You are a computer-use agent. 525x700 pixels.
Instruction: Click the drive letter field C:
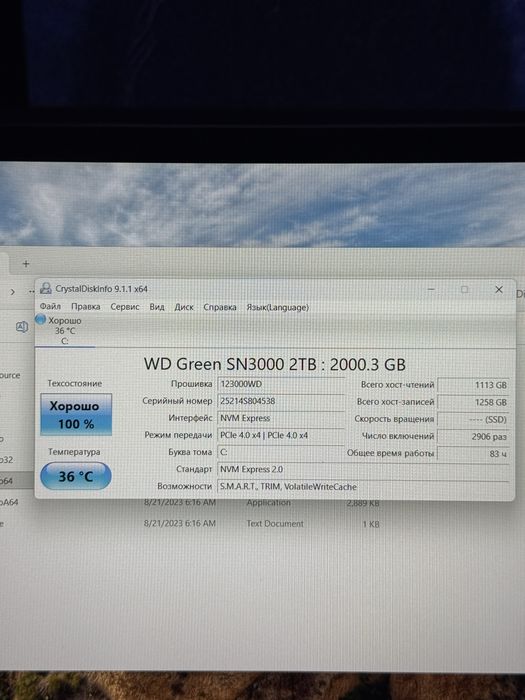281,452
